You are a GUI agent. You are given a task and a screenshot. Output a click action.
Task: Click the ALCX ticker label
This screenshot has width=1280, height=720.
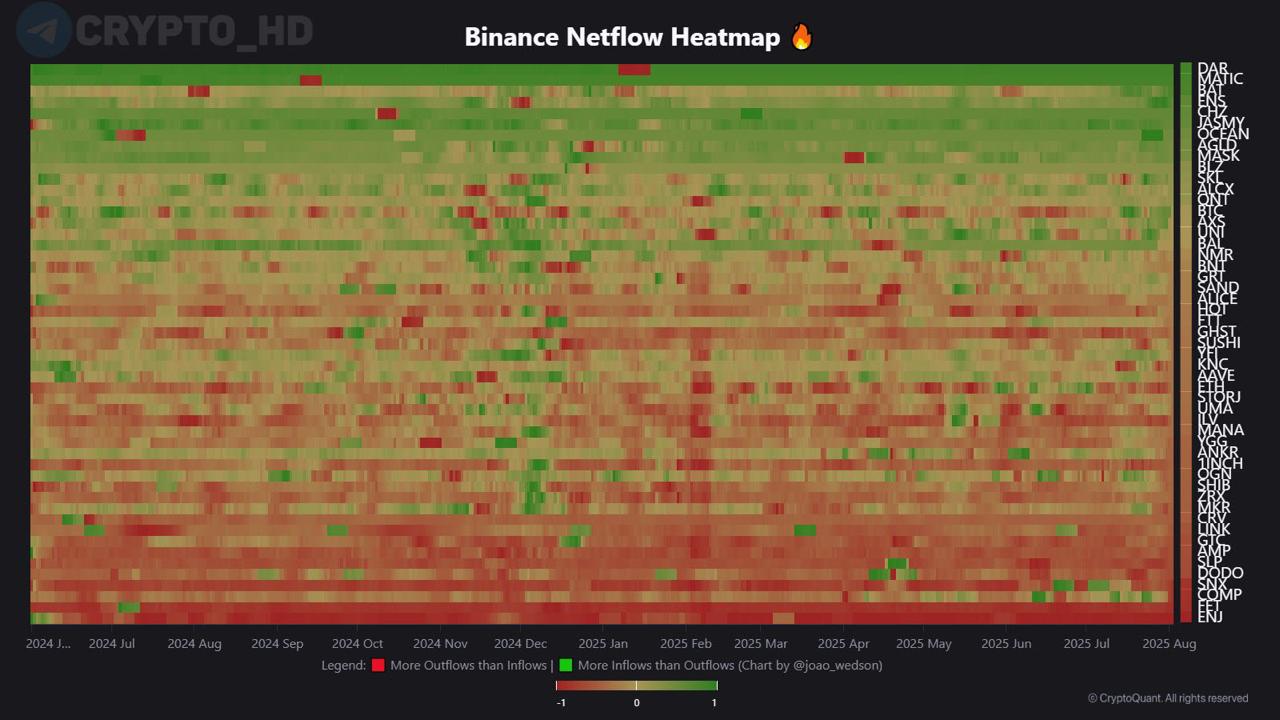click(1216, 189)
